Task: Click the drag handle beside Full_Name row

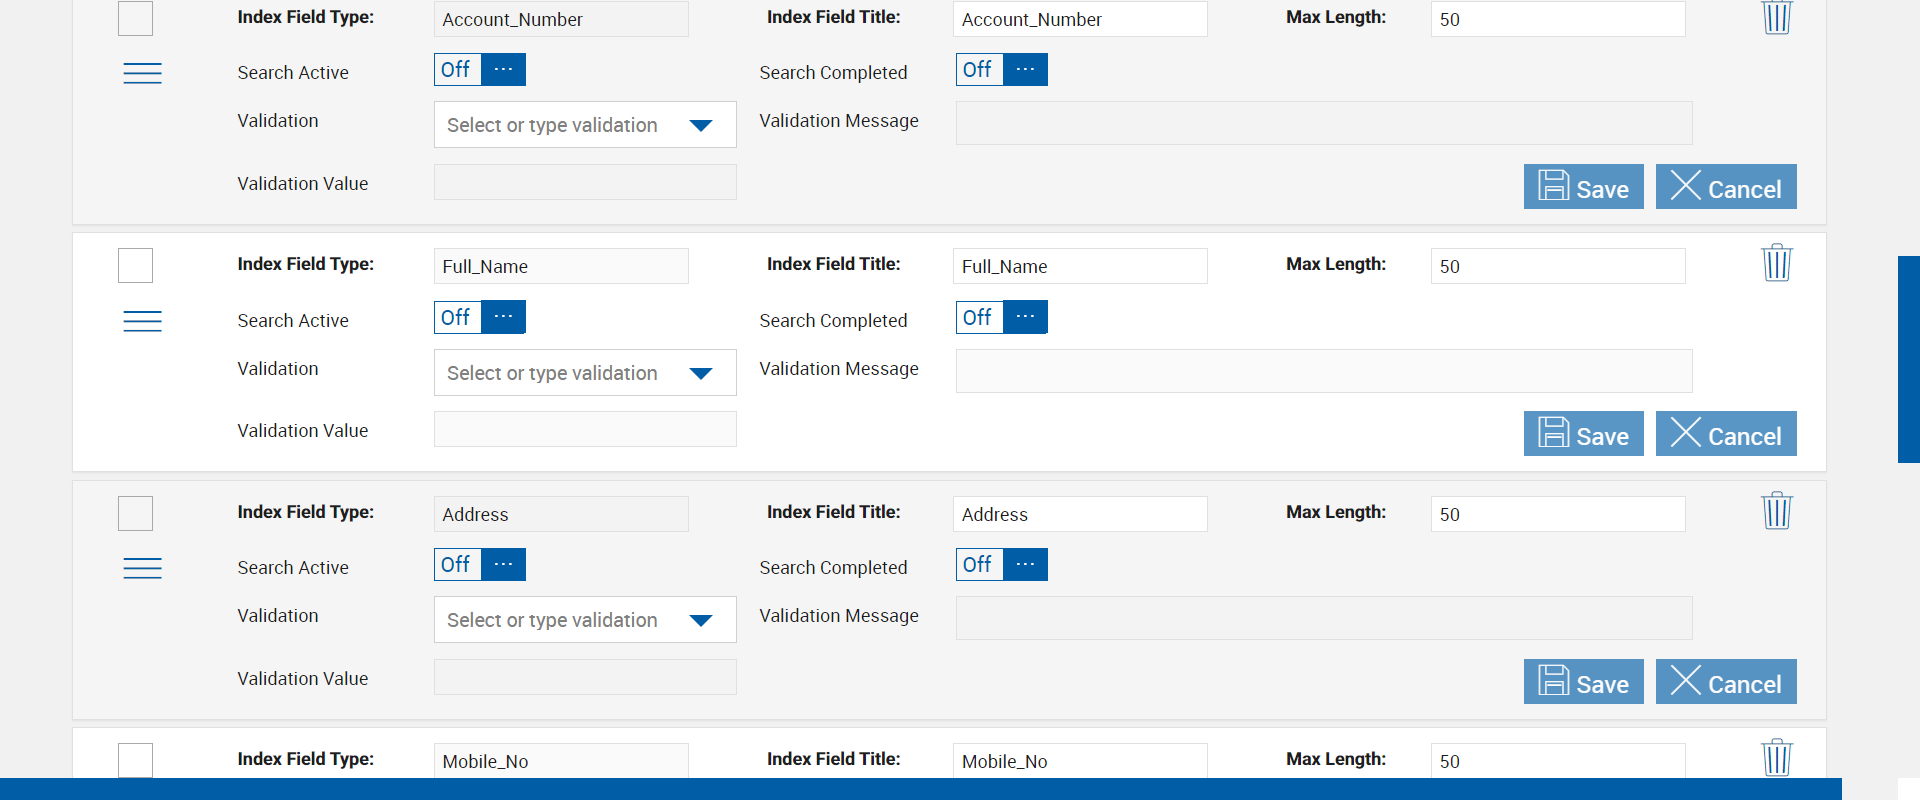Action: 142,321
